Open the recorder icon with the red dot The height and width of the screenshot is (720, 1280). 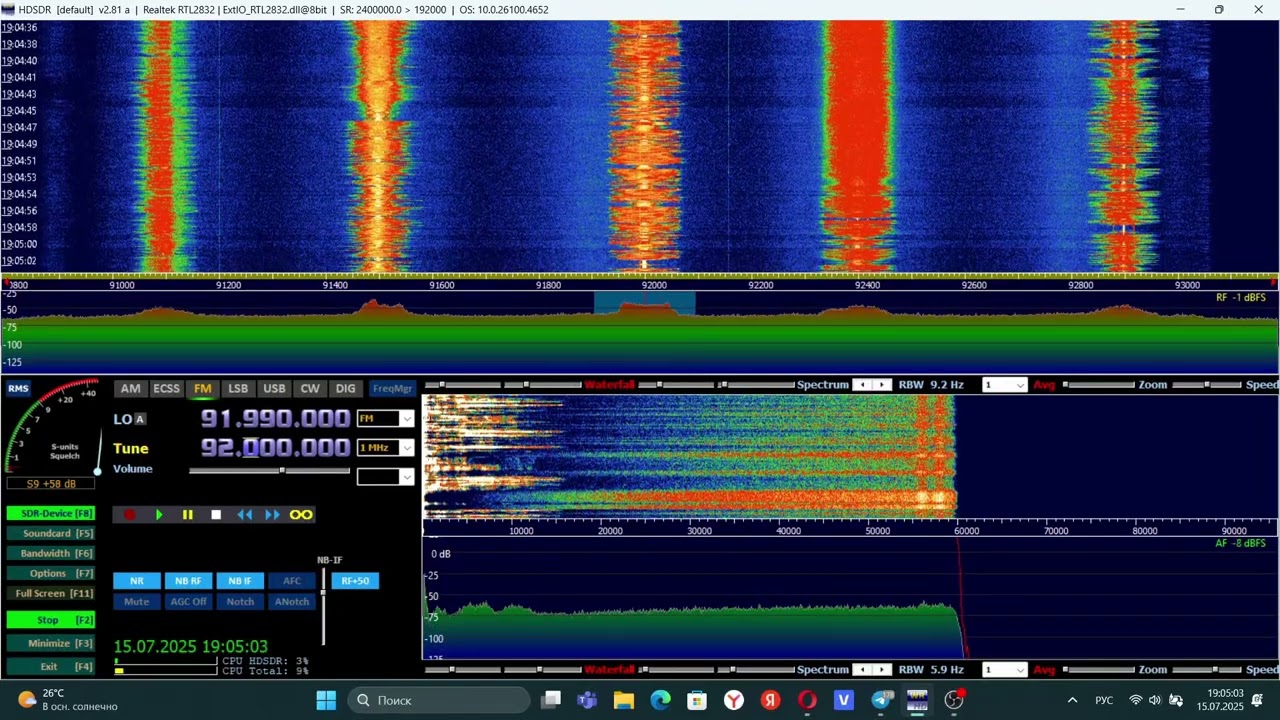[954, 700]
